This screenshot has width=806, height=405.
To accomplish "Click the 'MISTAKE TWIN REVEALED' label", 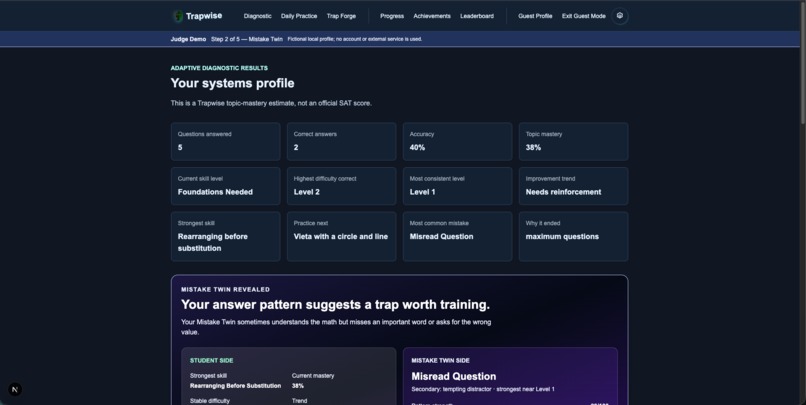I will 225,289.
